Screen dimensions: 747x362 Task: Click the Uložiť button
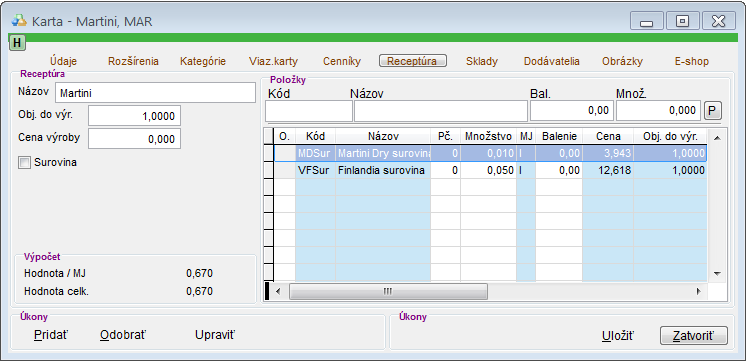click(618, 336)
